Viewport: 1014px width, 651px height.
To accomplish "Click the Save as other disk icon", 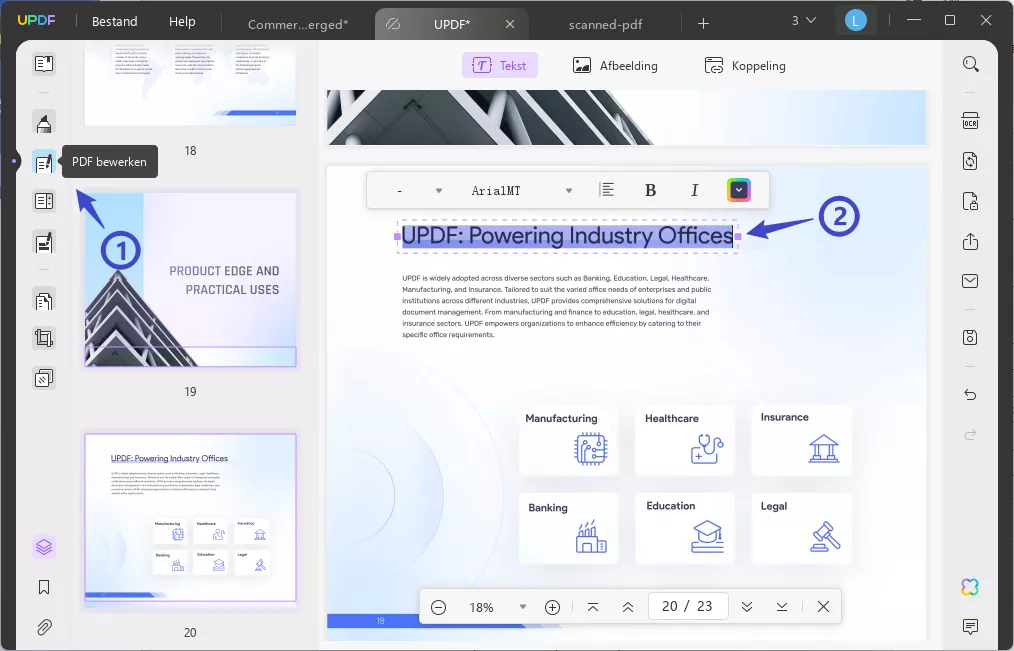I will pos(970,337).
